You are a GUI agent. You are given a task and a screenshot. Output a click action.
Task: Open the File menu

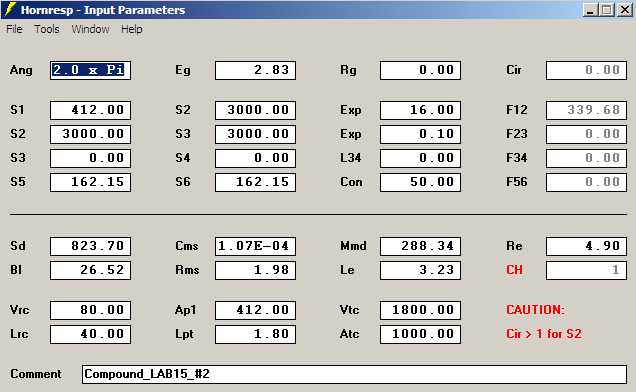click(14, 29)
